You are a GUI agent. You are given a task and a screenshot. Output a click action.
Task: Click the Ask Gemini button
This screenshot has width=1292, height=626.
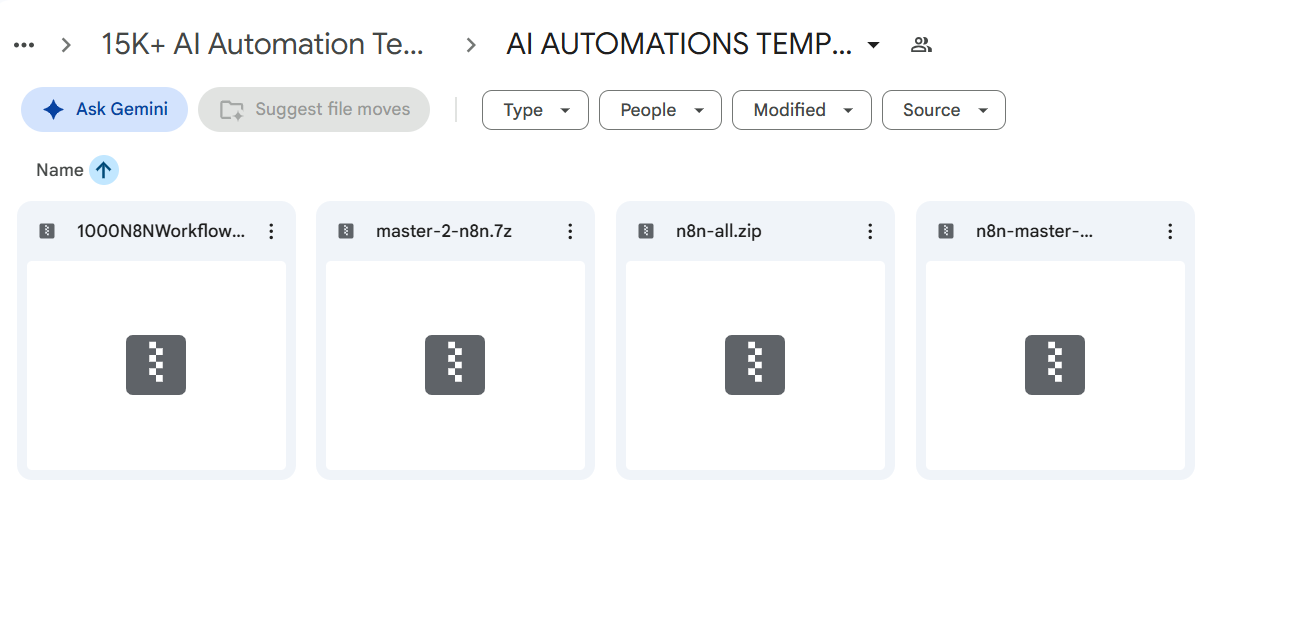tap(104, 110)
